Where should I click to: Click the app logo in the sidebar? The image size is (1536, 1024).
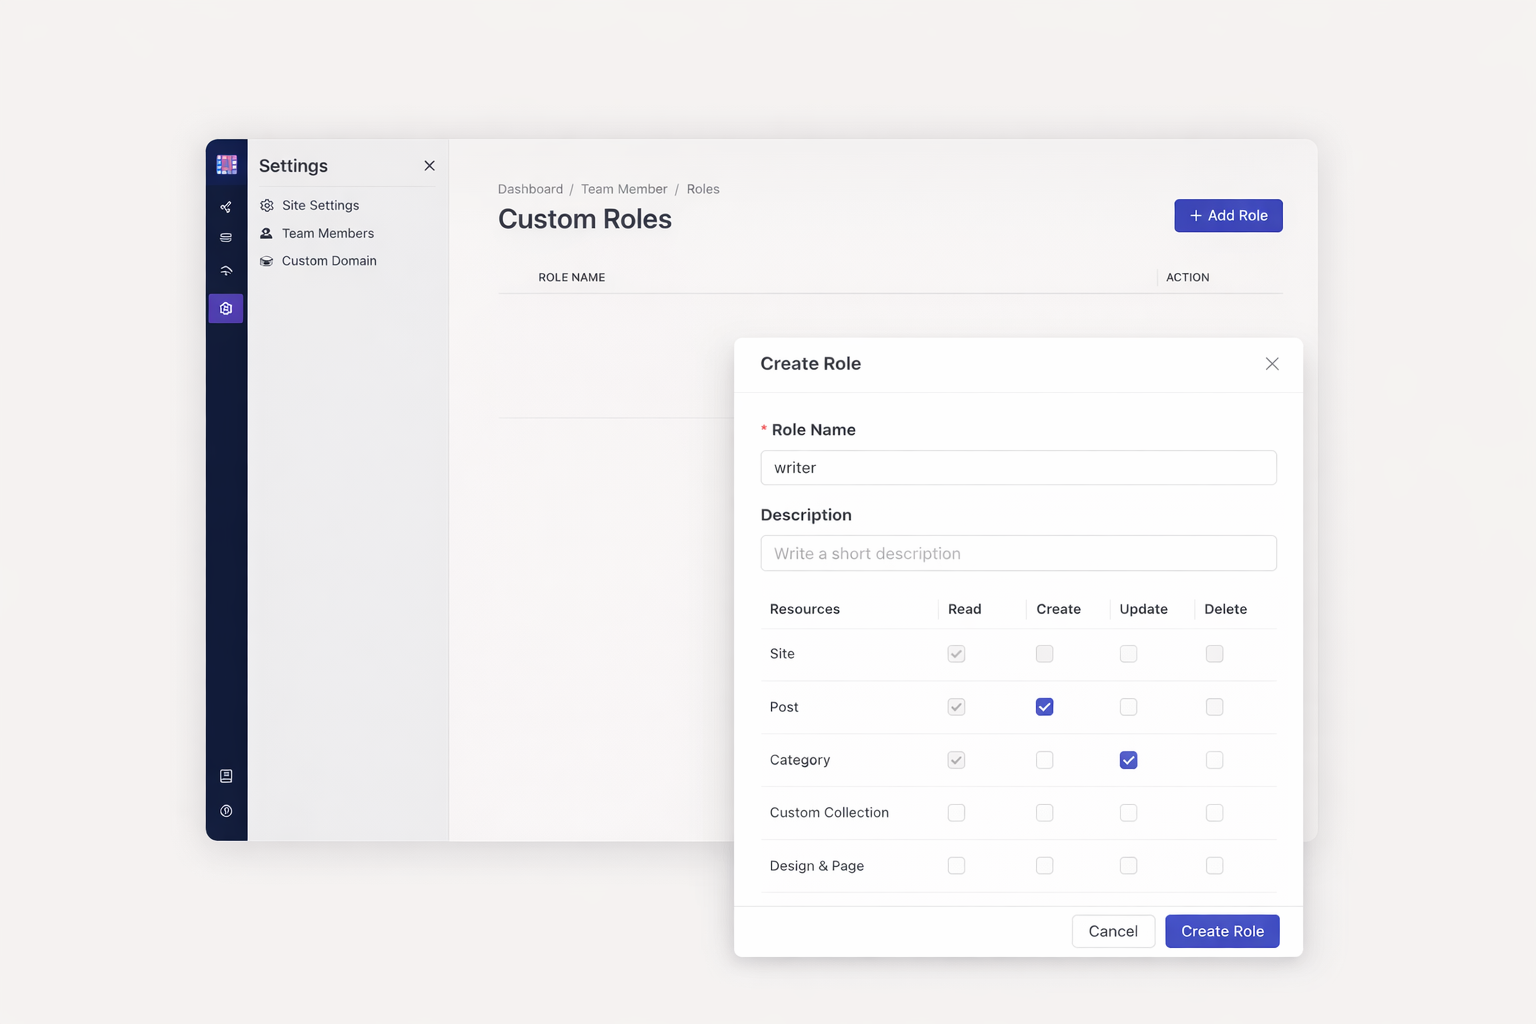click(x=227, y=165)
